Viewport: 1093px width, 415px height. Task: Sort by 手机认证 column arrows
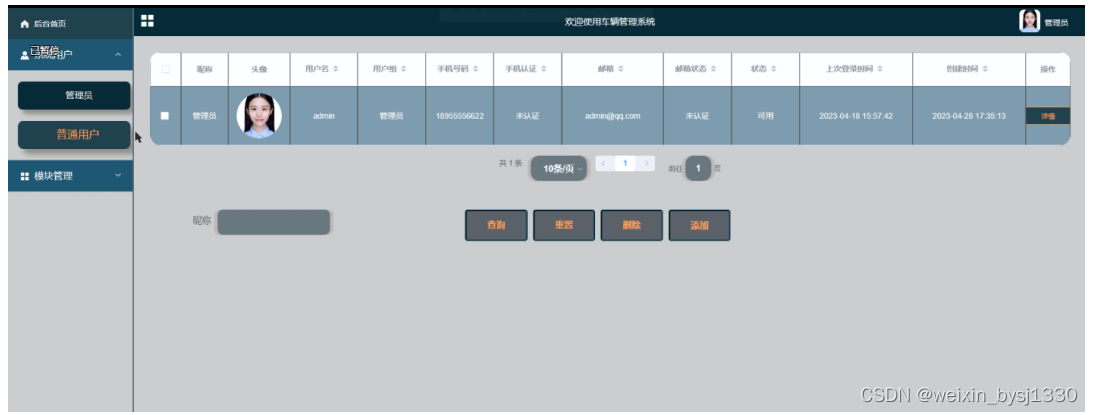pyautogui.click(x=543, y=69)
